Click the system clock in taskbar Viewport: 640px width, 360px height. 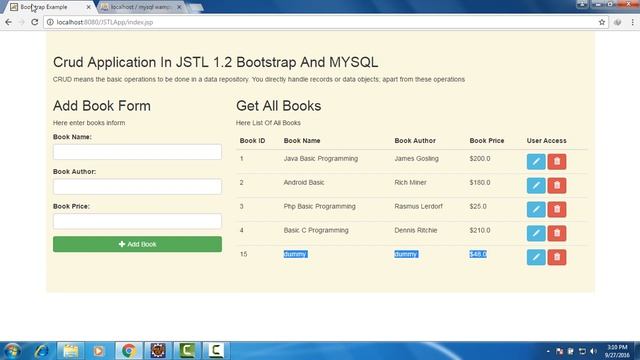pos(617,351)
